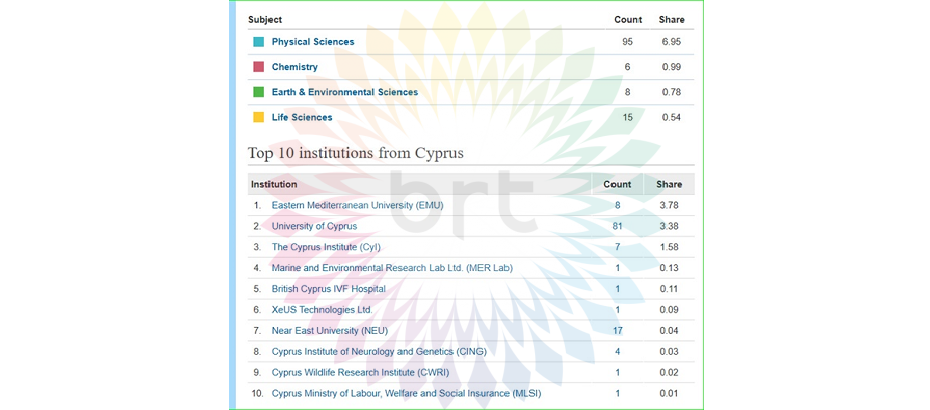Click British Cyprus IVF Hospital link
Viewport: 930px width, 410px height.
pyautogui.click(x=328, y=289)
